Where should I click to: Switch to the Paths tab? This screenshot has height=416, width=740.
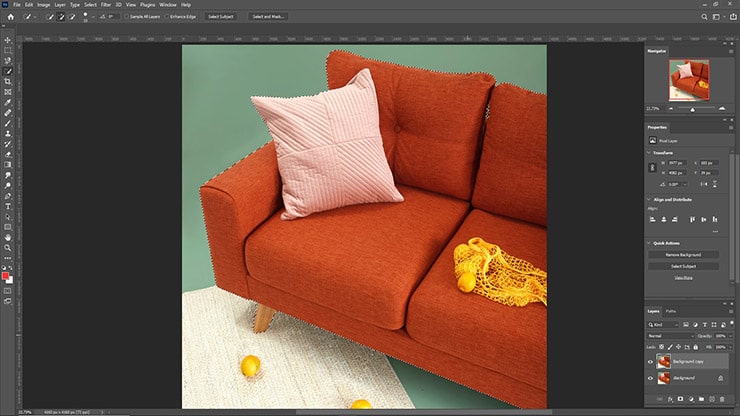point(672,311)
